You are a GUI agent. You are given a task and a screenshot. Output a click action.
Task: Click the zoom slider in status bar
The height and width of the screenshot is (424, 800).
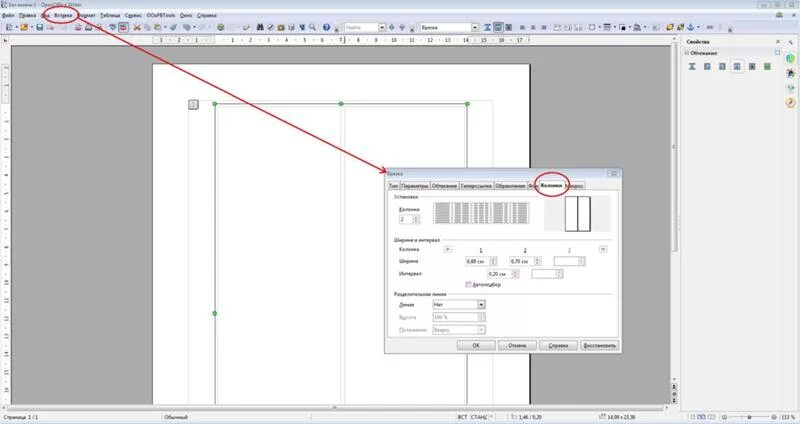(x=749, y=417)
